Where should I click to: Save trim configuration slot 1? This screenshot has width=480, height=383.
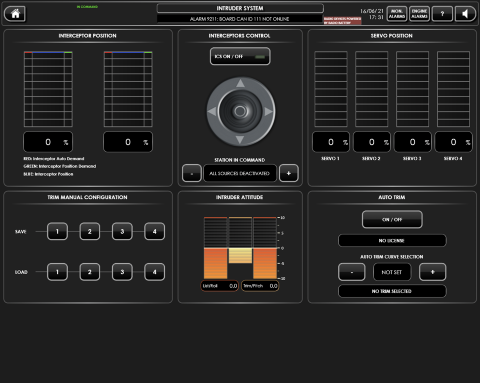(x=57, y=231)
